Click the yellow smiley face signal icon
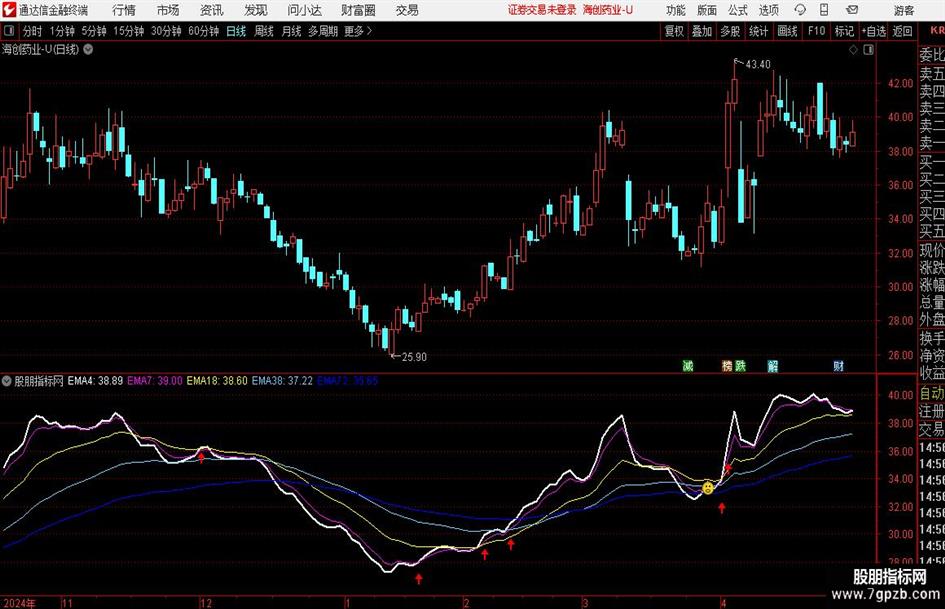The width and height of the screenshot is (945, 609). point(708,487)
